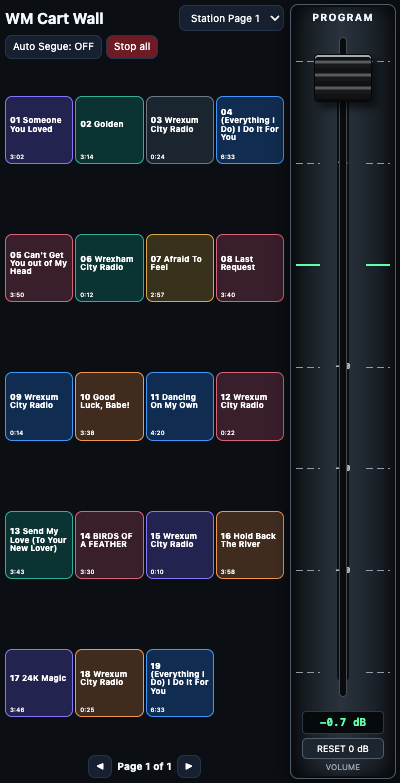Image resolution: width=400 pixels, height=783 pixels.
Task: Play cart 10 Good Luck, Babe!
Action: pos(109,406)
